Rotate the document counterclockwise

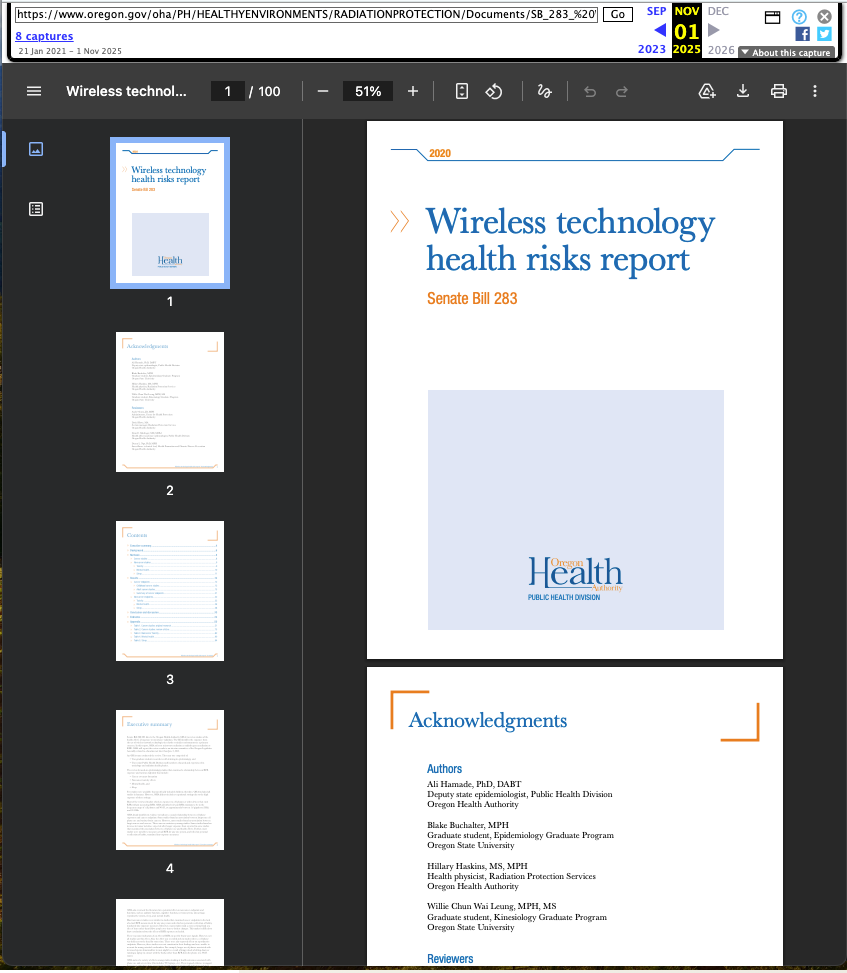(x=494, y=91)
